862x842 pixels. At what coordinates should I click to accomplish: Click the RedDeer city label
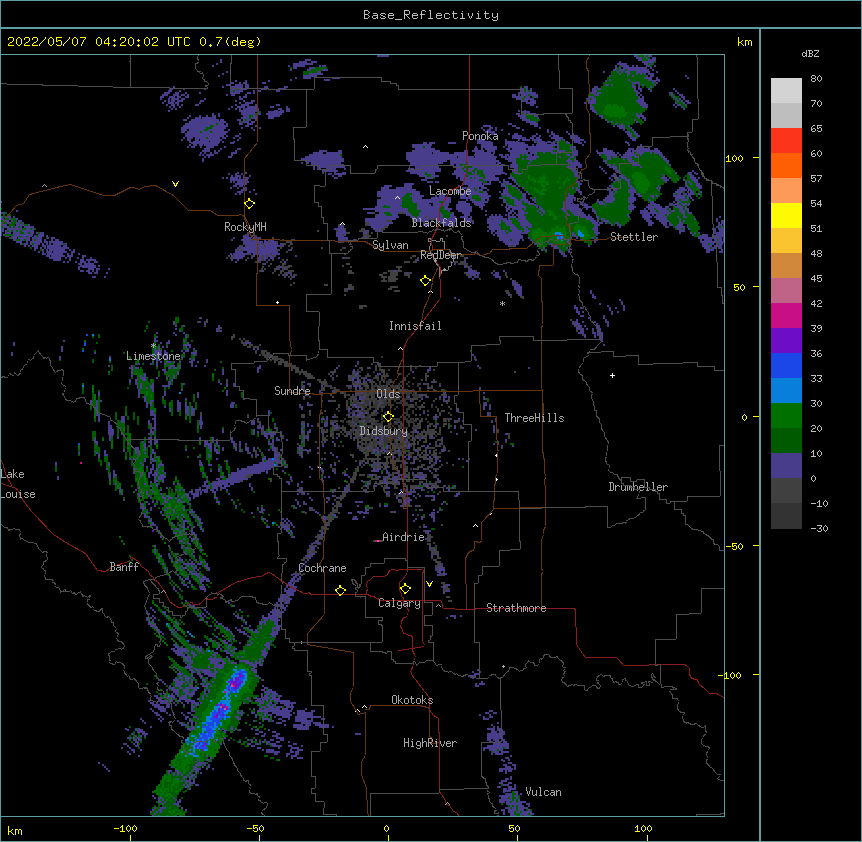pyautogui.click(x=440, y=255)
